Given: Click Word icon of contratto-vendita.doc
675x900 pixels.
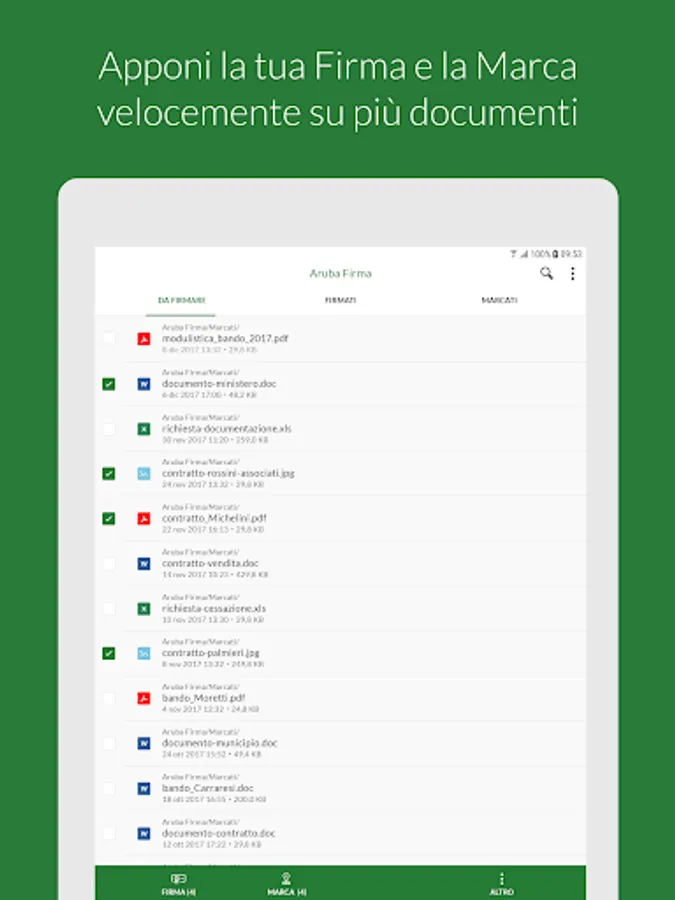Looking at the screenshot, I should pos(143,564).
